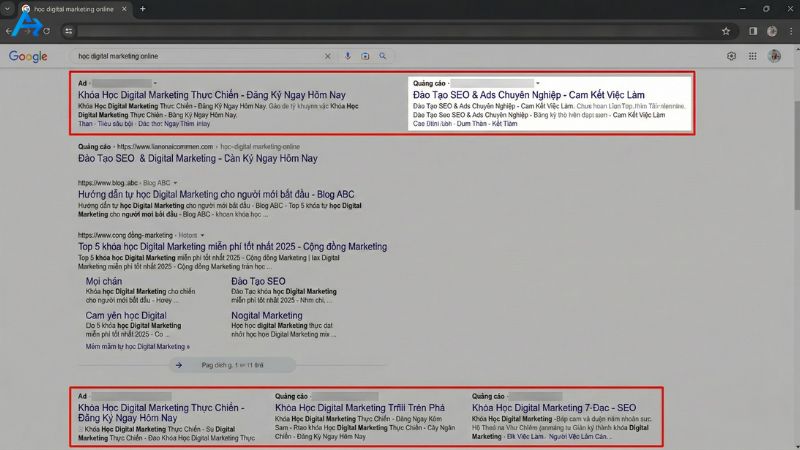800x450 pixels.
Task: Open ad 'Đào Tạo SEO & Digital Marketing'
Action: (x=197, y=159)
